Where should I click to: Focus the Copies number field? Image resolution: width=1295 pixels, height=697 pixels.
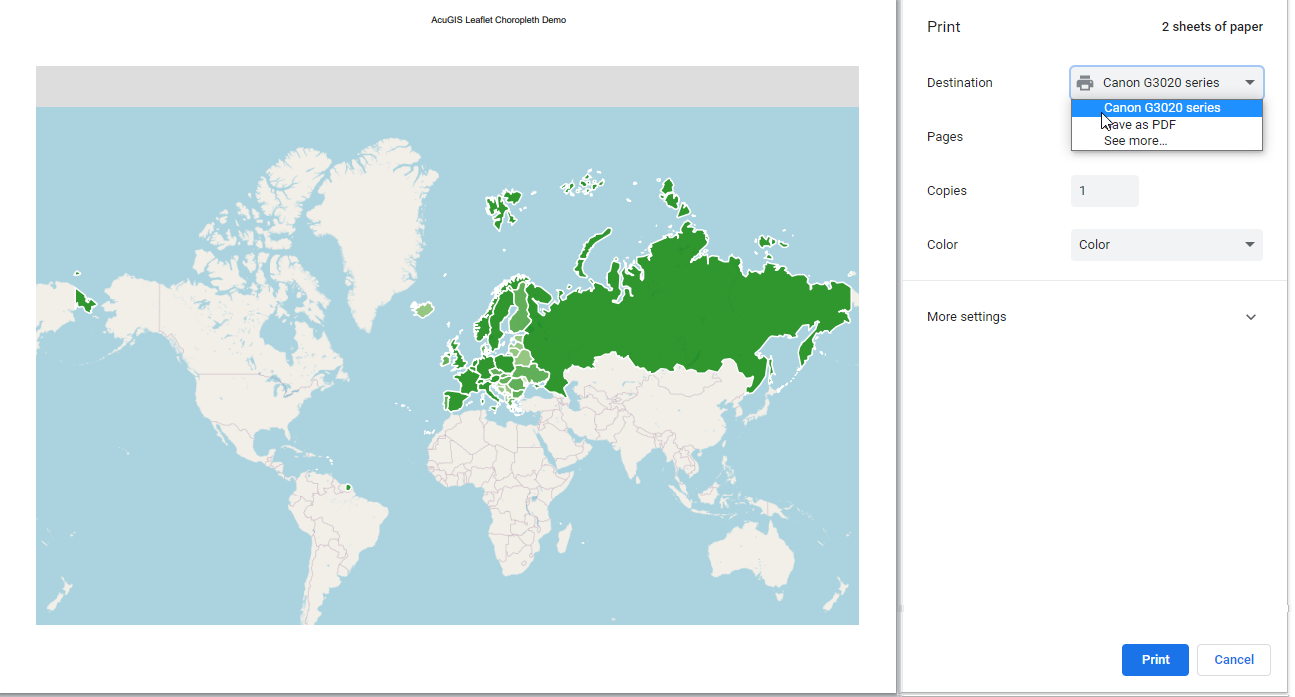pyautogui.click(x=1104, y=191)
